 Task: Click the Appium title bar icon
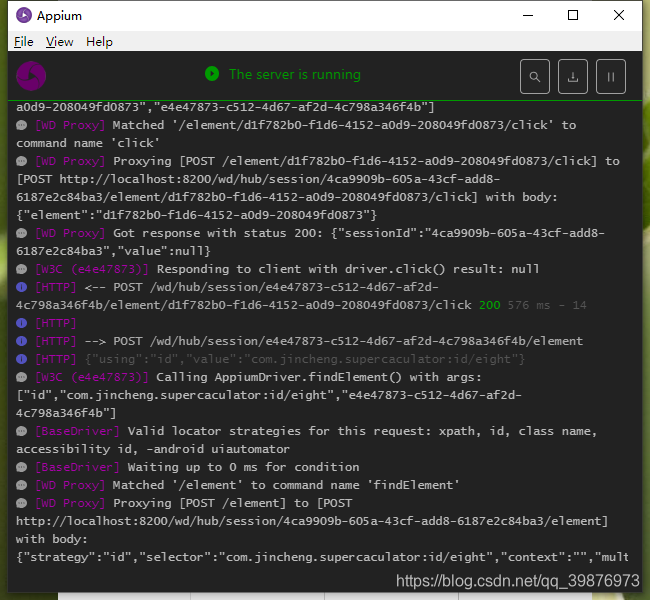click(x=24, y=16)
